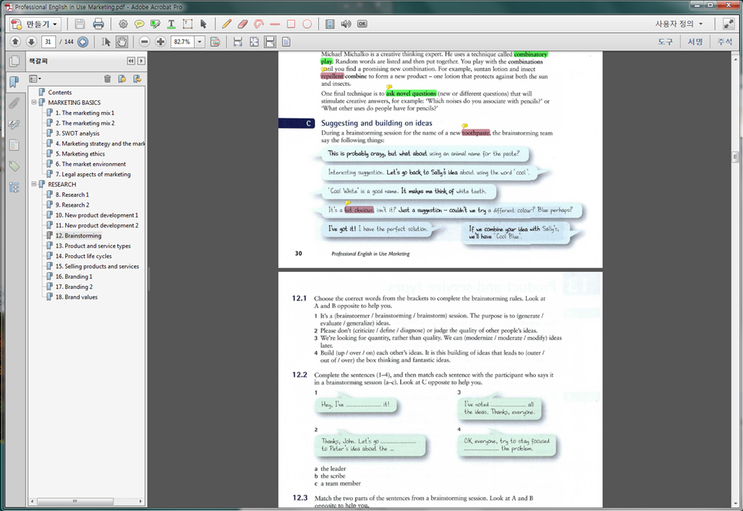This screenshot has width=743, height=511.
Task: Select the pencil drawing tool
Action: pyautogui.click(x=227, y=24)
